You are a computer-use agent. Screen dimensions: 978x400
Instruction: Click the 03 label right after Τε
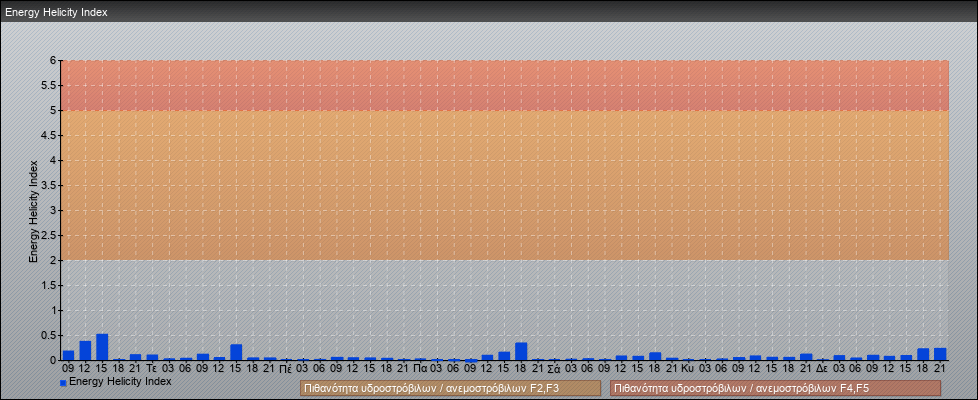click(168, 368)
